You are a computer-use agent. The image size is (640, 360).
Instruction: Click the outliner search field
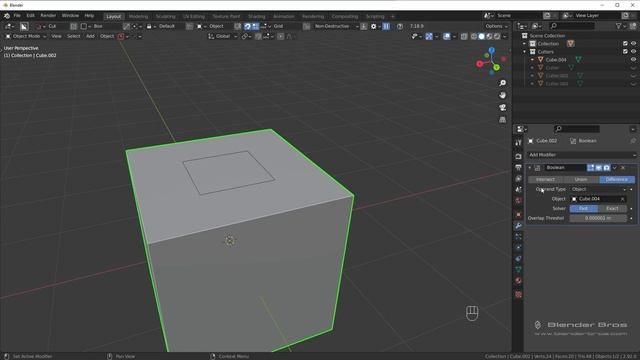(x=571, y=26)
